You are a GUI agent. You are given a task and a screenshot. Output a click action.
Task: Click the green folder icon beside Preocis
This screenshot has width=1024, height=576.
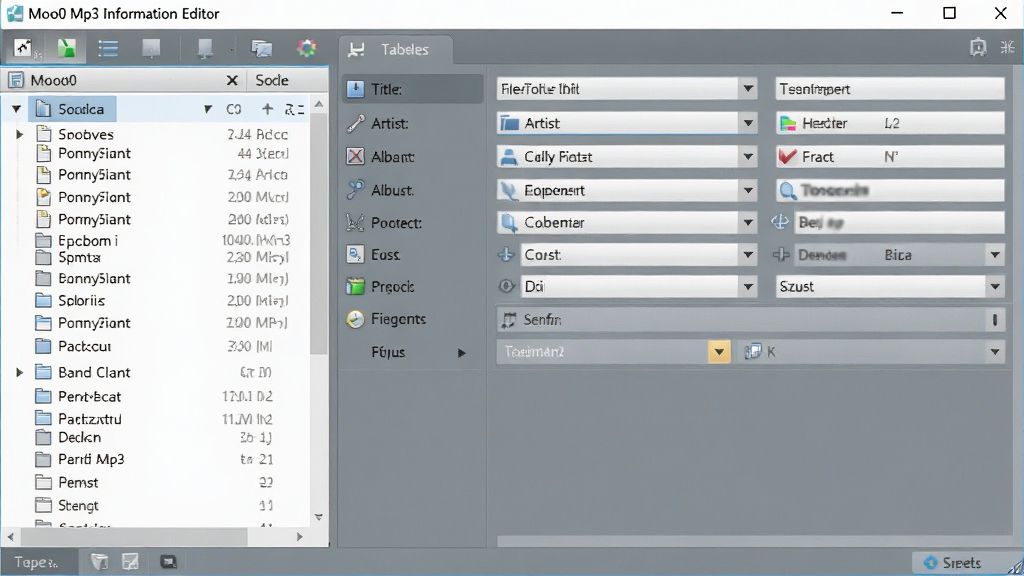355,286
